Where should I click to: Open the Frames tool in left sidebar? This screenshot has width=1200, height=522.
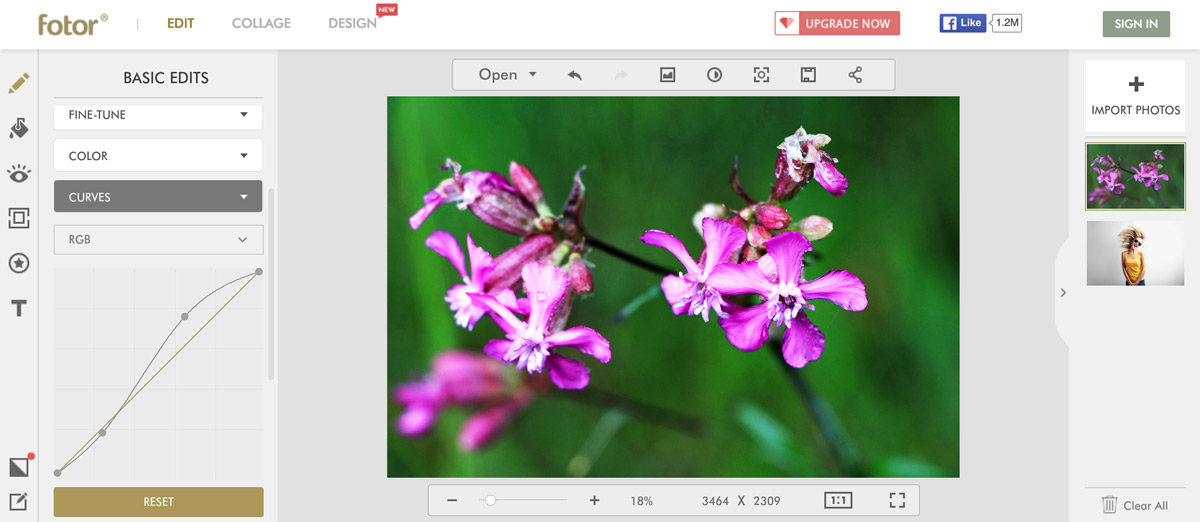(x=18, y=218)
